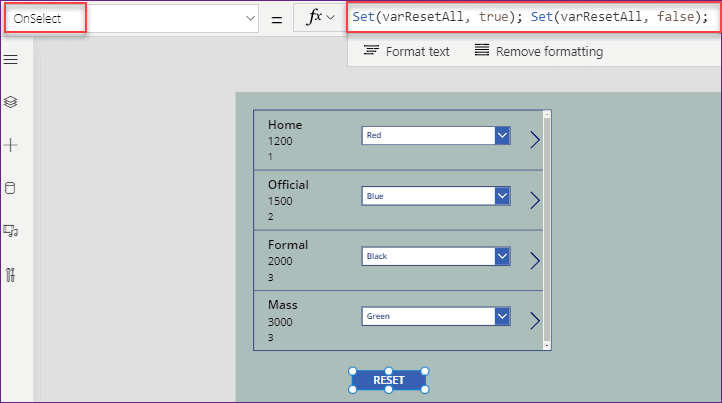Viewport: 722px width, 403px height.
Task: Click the 3000 value label
Action: (x=280, y=322)
